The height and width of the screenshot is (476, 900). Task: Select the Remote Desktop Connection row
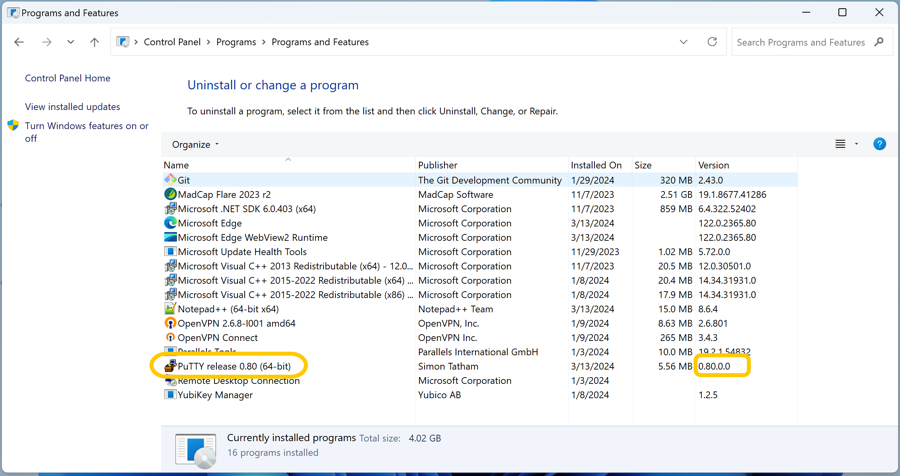click(x=479, y=380)
